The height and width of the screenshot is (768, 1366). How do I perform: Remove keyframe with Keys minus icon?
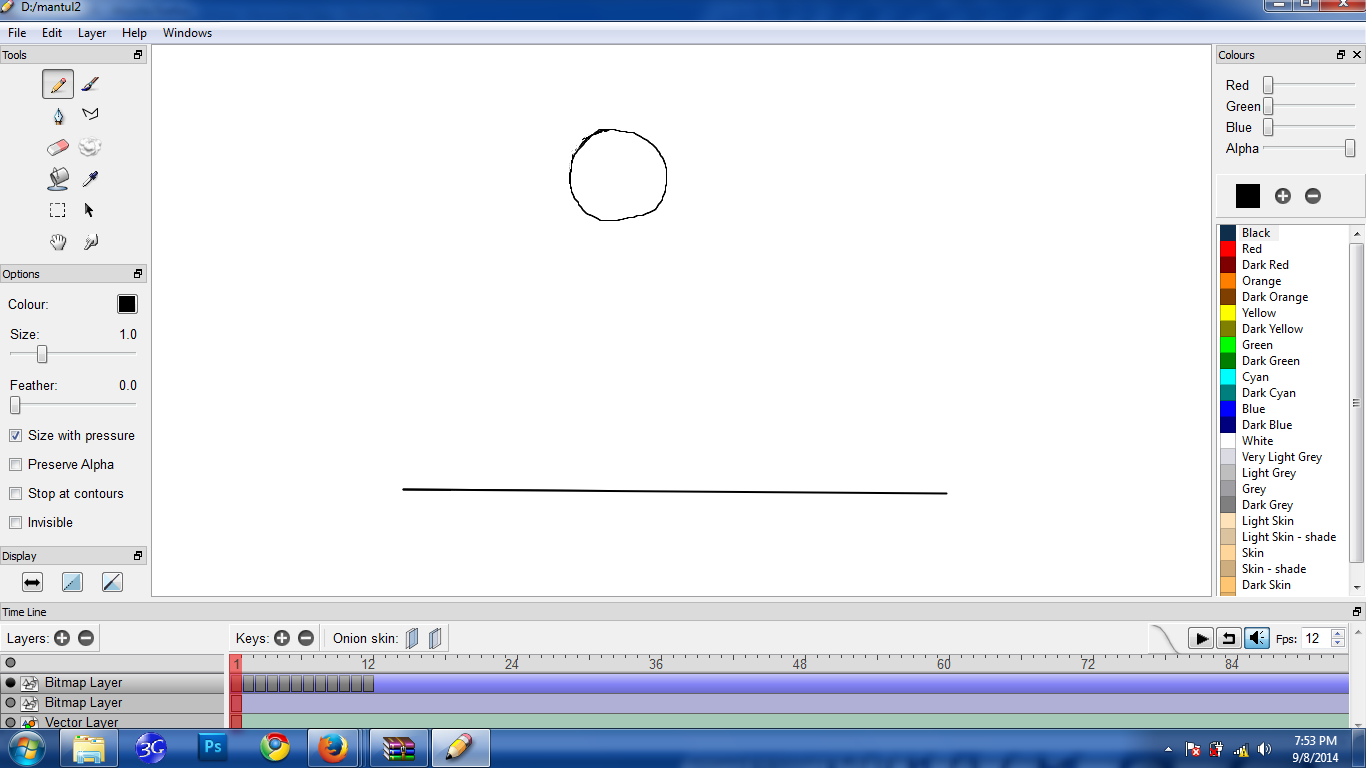pos(306,638)
